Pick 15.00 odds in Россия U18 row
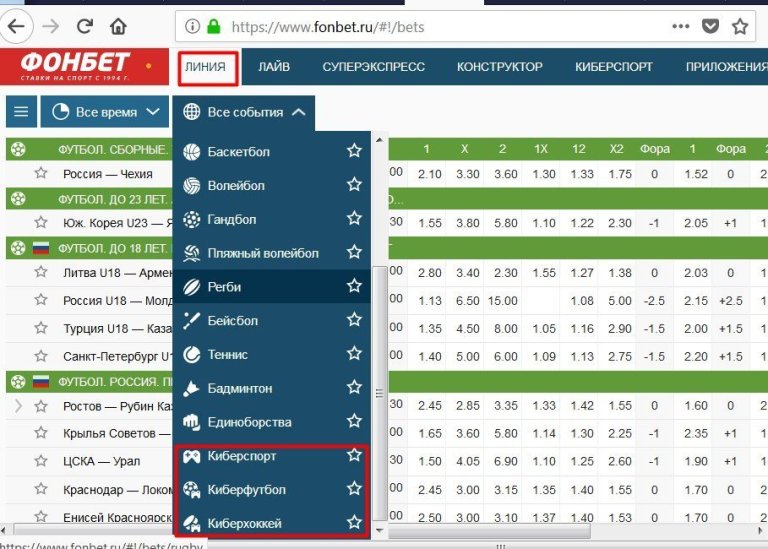 [x=503, y=301]
